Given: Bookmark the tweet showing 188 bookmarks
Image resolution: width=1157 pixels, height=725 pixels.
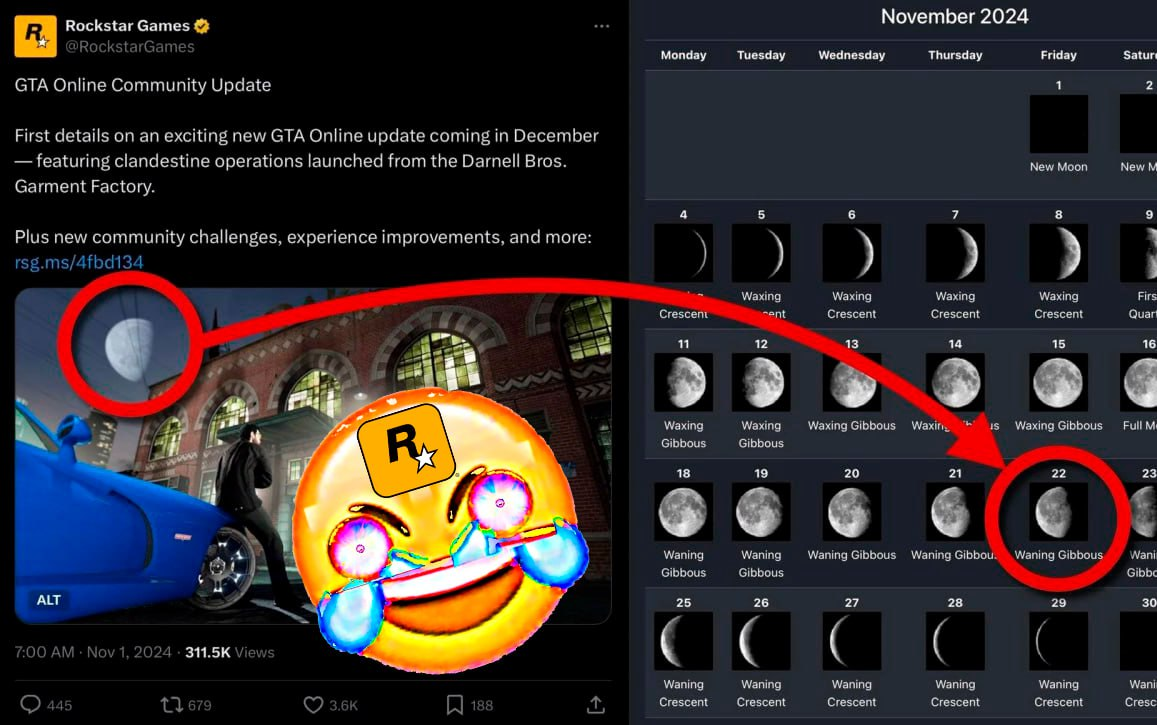Looking at the screenshot, I should point(455,704).
